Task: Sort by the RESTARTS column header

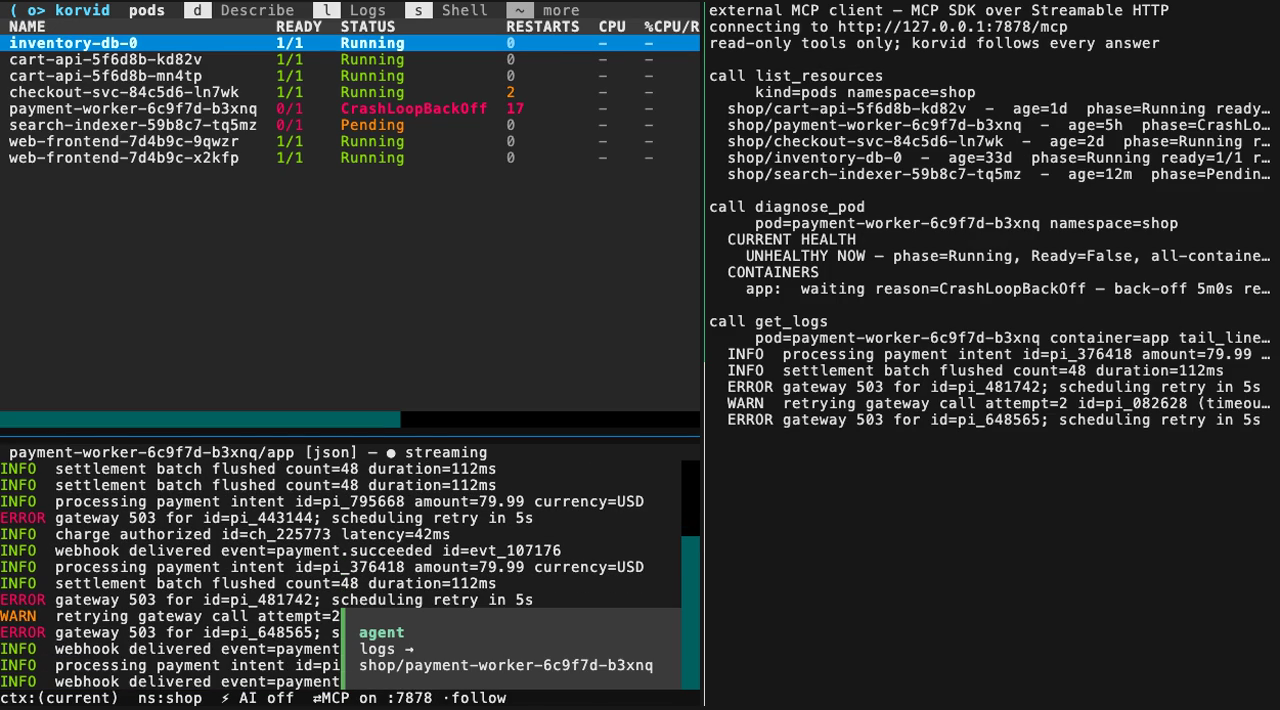Action: coord(543,27)
